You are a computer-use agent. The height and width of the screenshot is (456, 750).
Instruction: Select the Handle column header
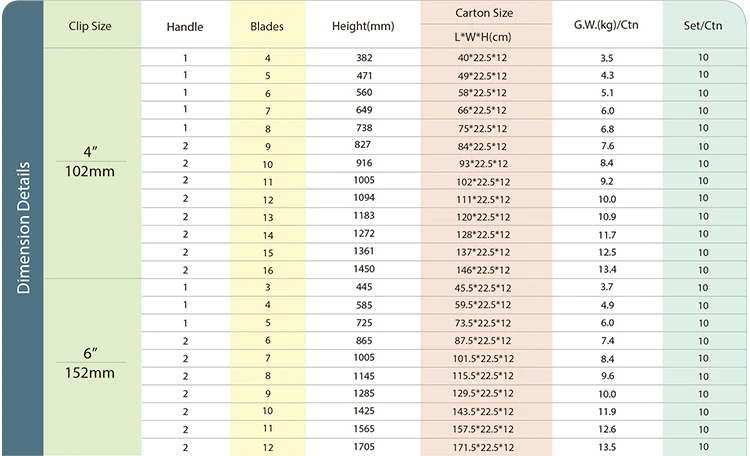(x=185, y=27)
